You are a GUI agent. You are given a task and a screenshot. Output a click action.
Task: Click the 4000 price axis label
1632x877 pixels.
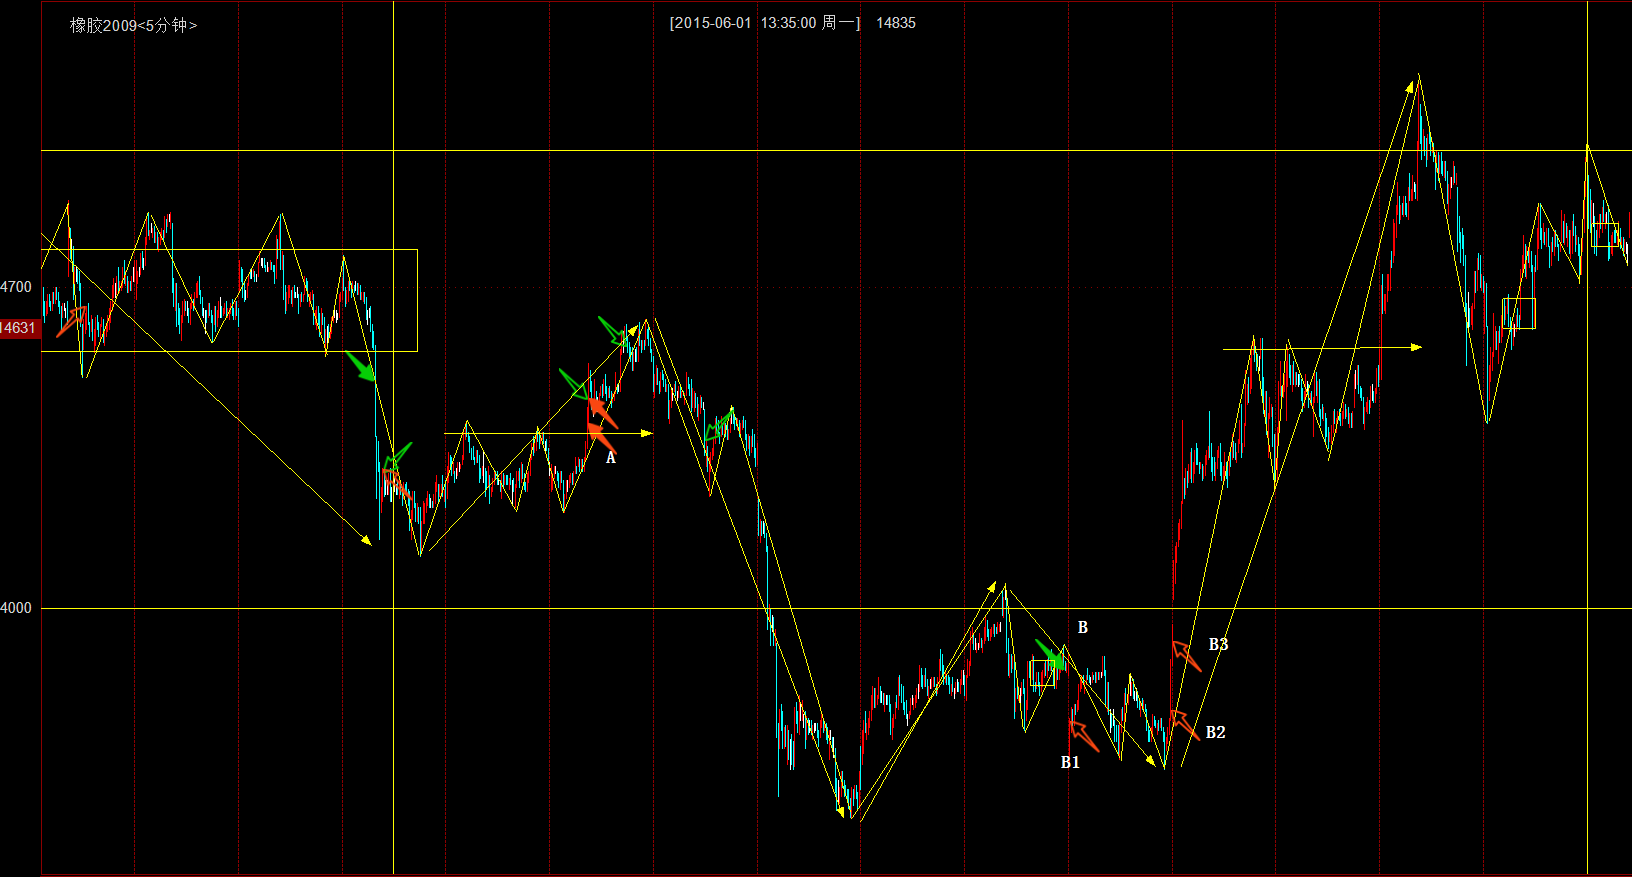point(16,608)
